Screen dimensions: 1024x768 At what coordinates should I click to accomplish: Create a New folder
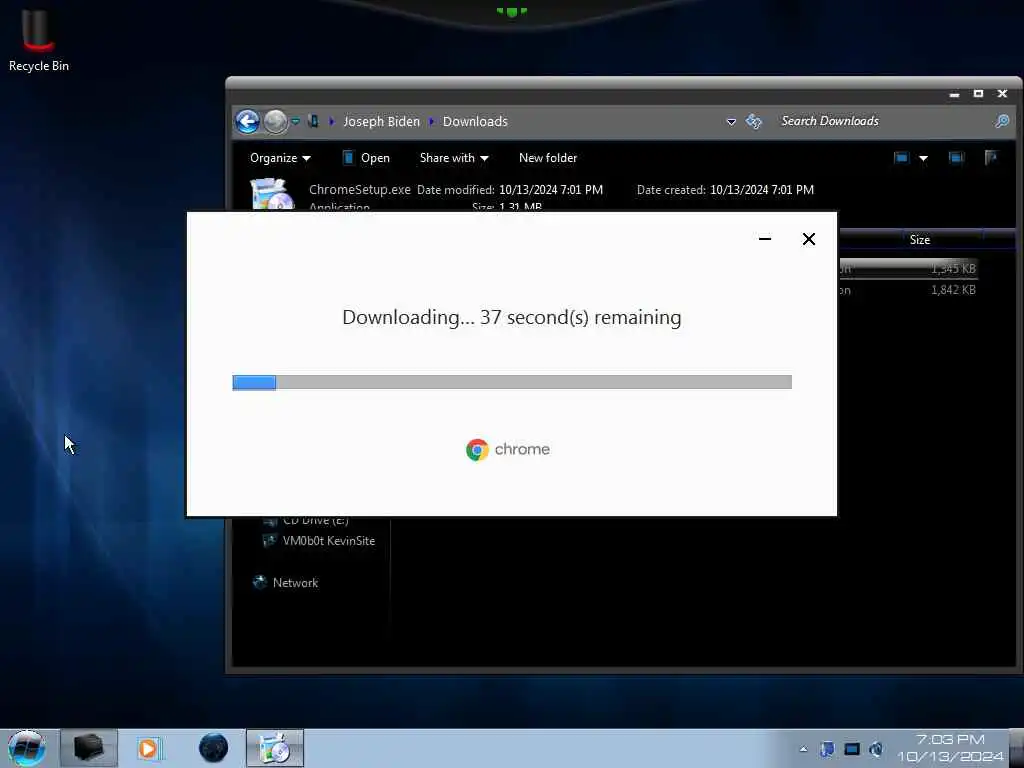(548, 158)
